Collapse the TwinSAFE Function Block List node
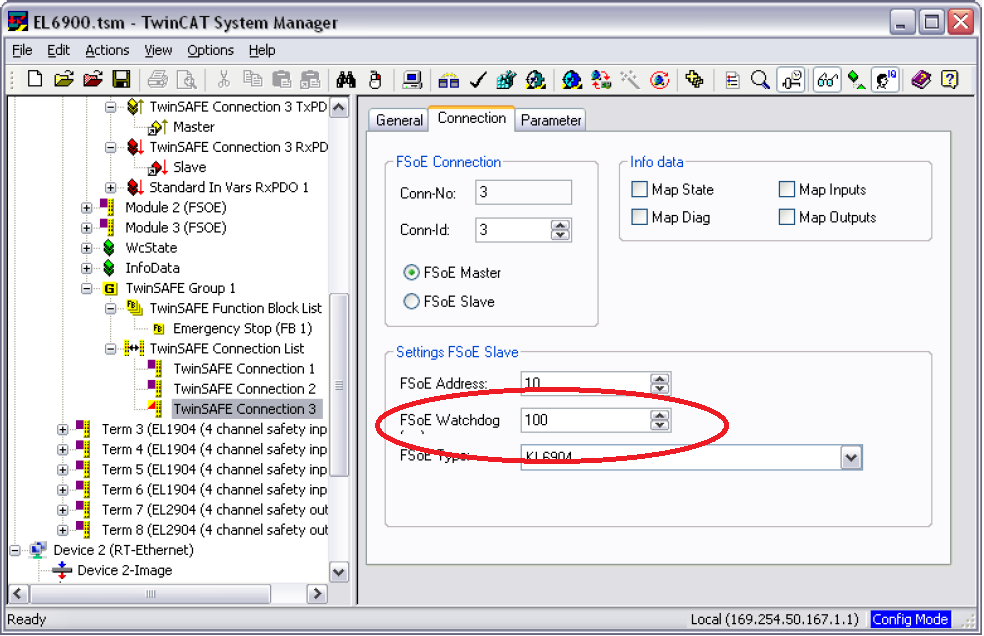 [x=110, y=308]
